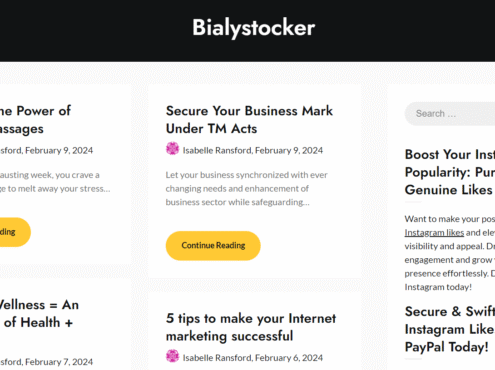
Task: Open 'Secure & Swift Instagram Likes PayPal' heading
Action: pos(450,329)
